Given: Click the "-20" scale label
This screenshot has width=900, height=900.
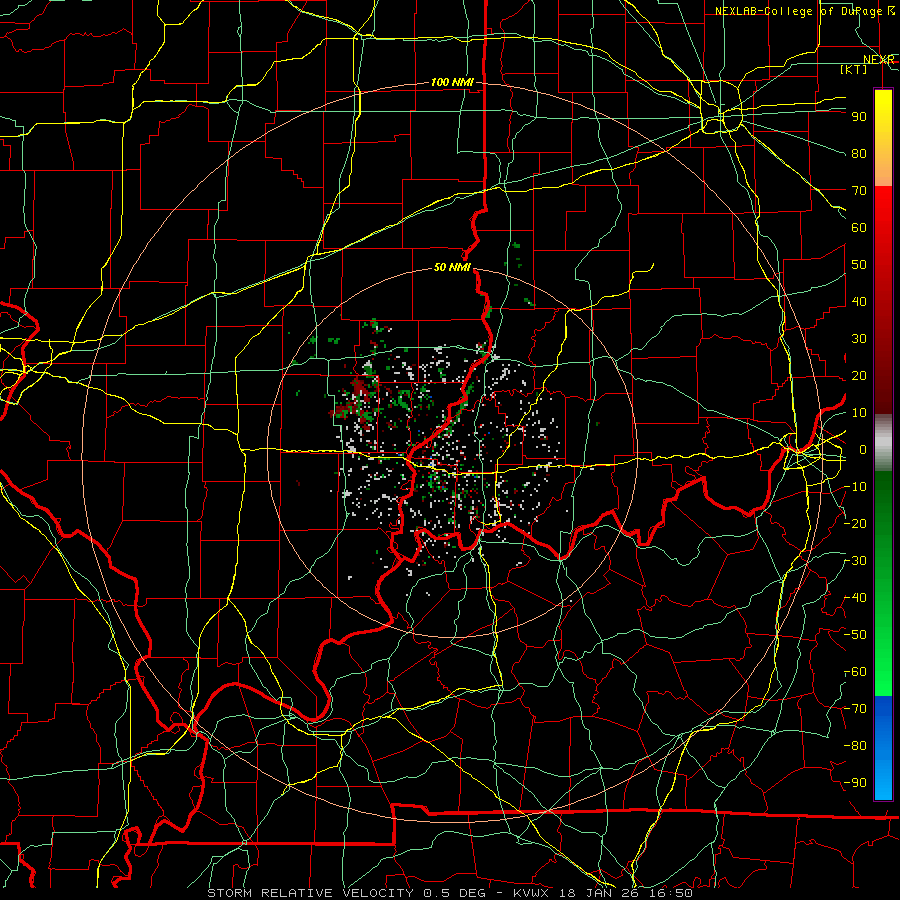Looking at the screenshot, I should click(855, 523).
